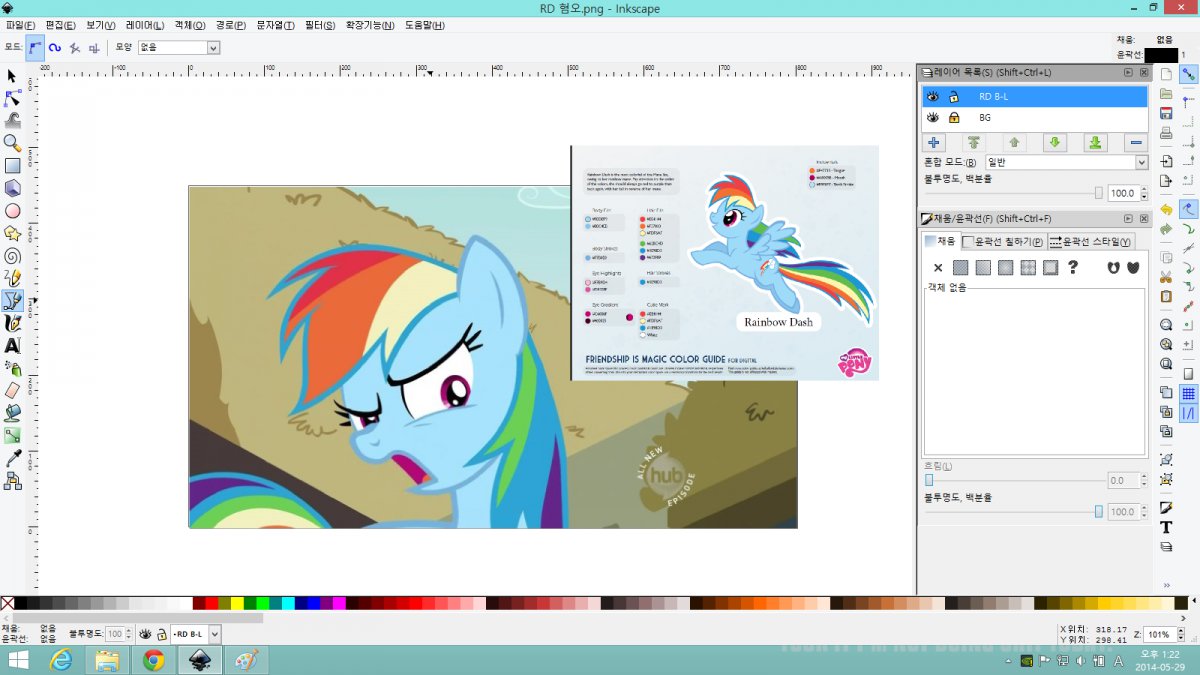Select the BG layer row
The width and height of the screenshot is (1200, 675).
tap(1034, 118)
